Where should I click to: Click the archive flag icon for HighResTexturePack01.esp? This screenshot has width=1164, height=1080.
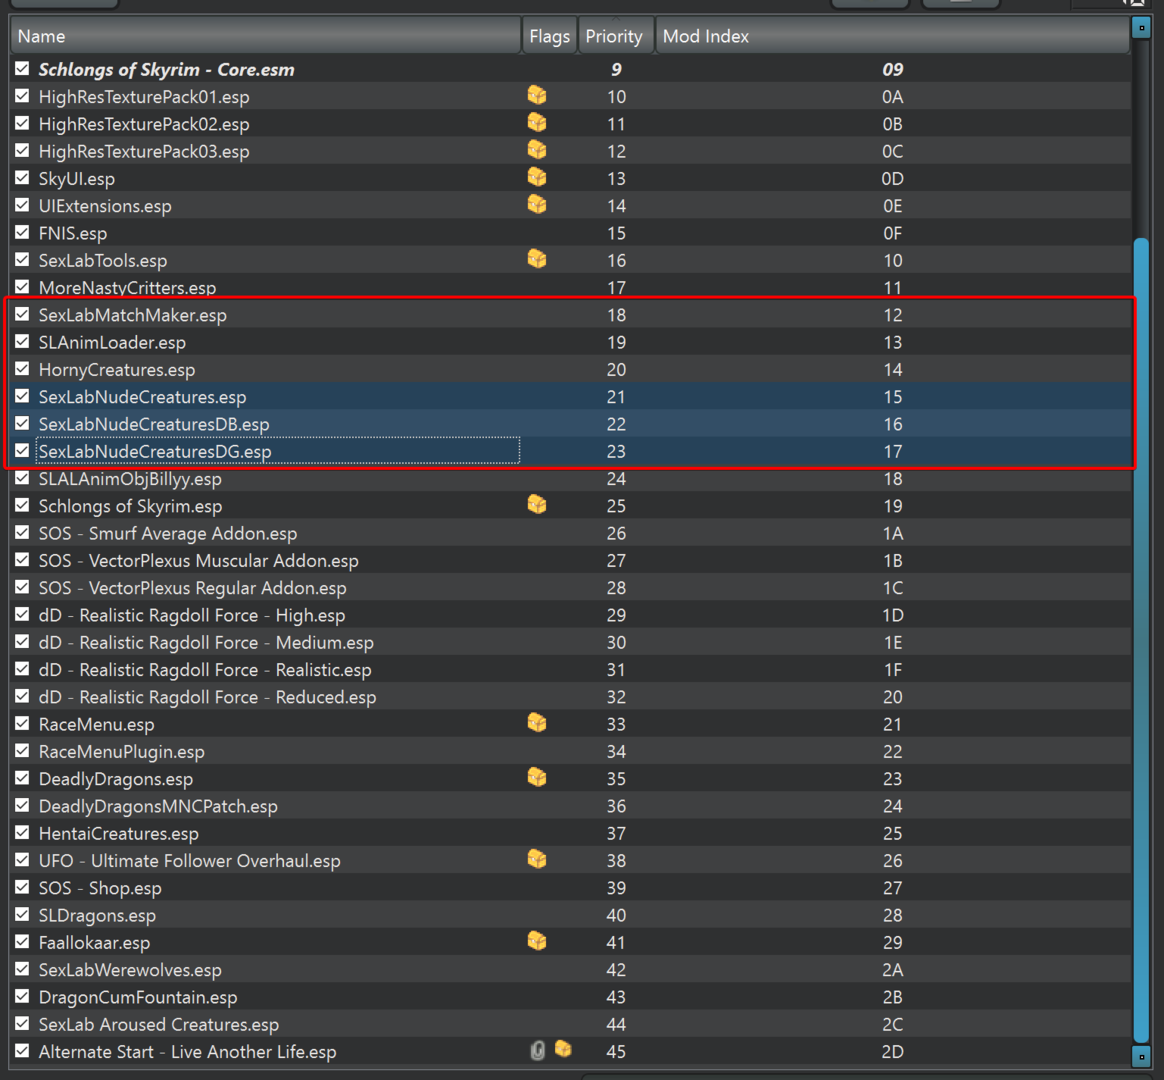click(x=537, y=96)
